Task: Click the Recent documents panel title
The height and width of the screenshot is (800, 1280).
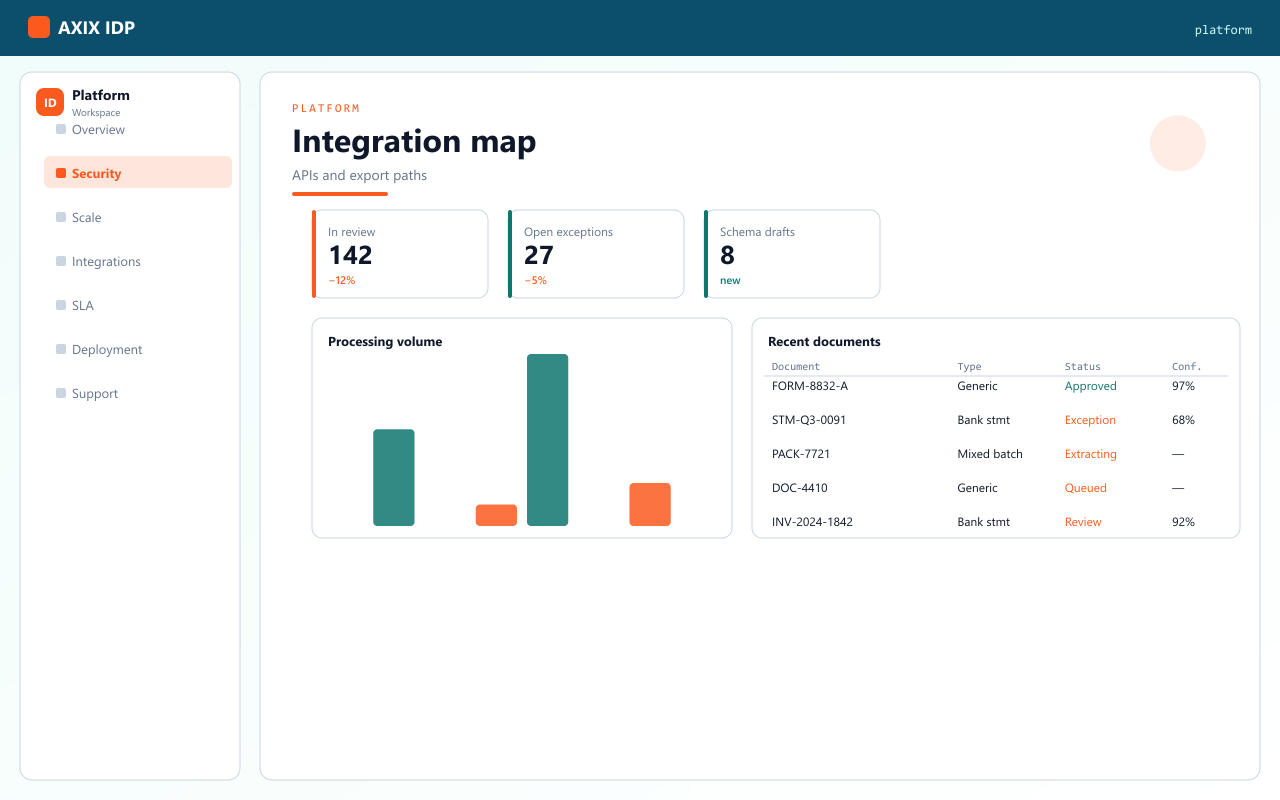Action: [824, 342]
